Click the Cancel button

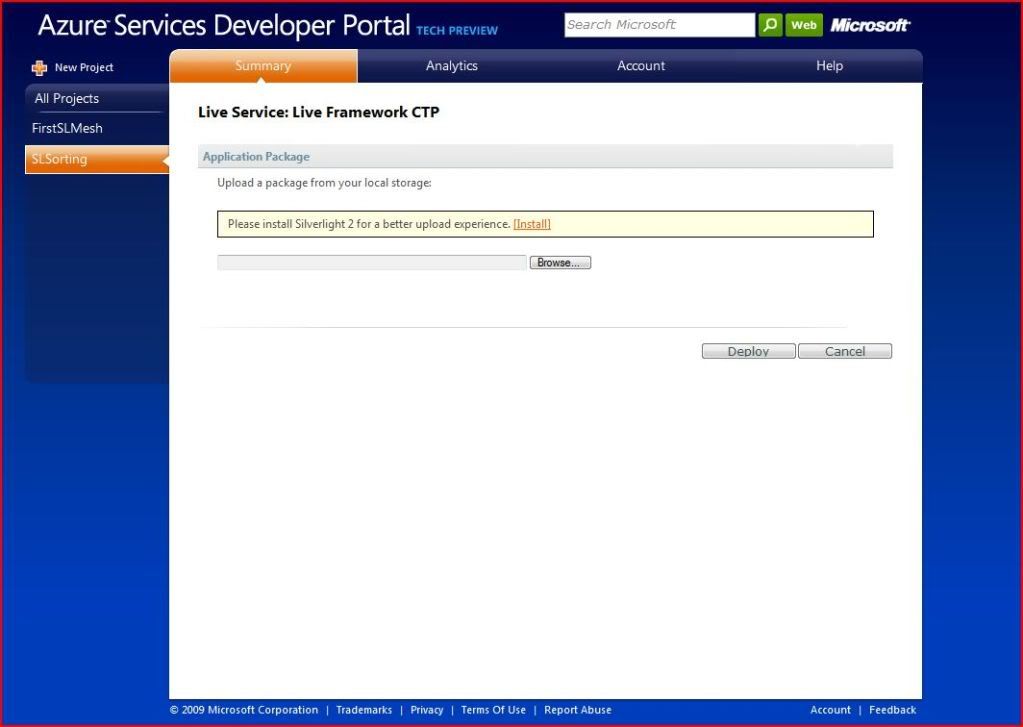click(x=845, y=351)
